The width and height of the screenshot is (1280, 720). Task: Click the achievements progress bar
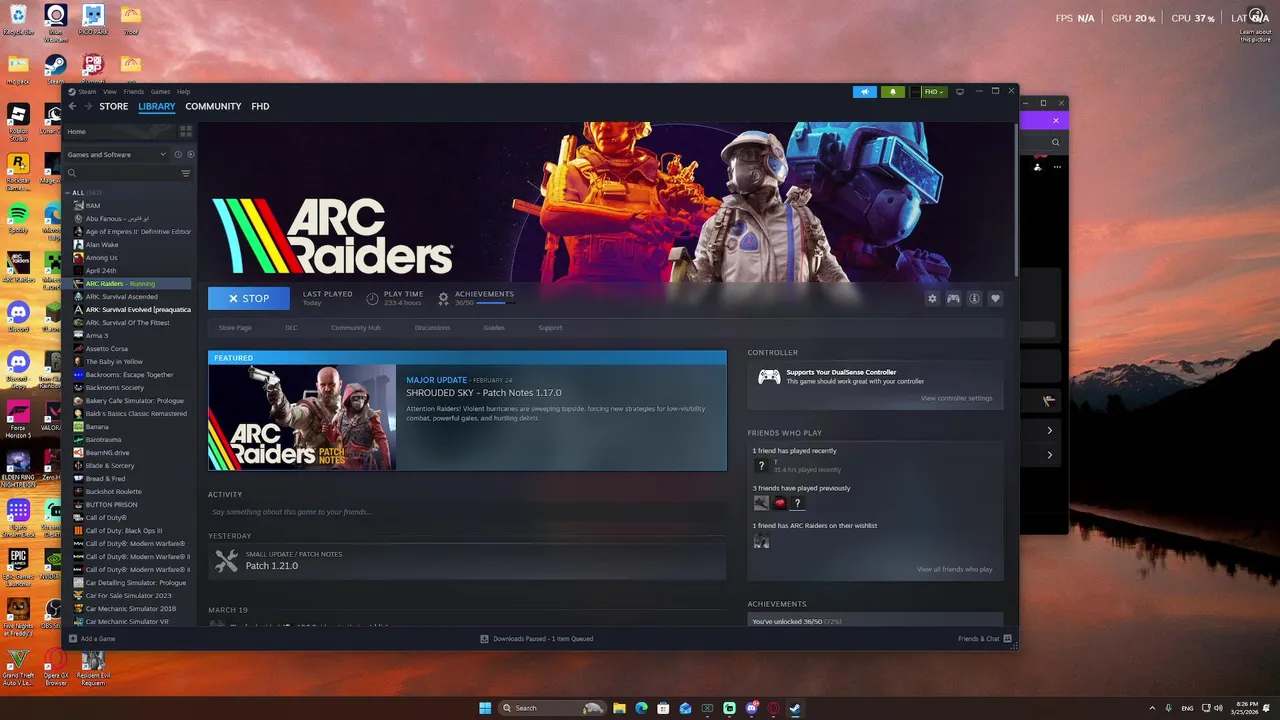(x=496, y=302)
